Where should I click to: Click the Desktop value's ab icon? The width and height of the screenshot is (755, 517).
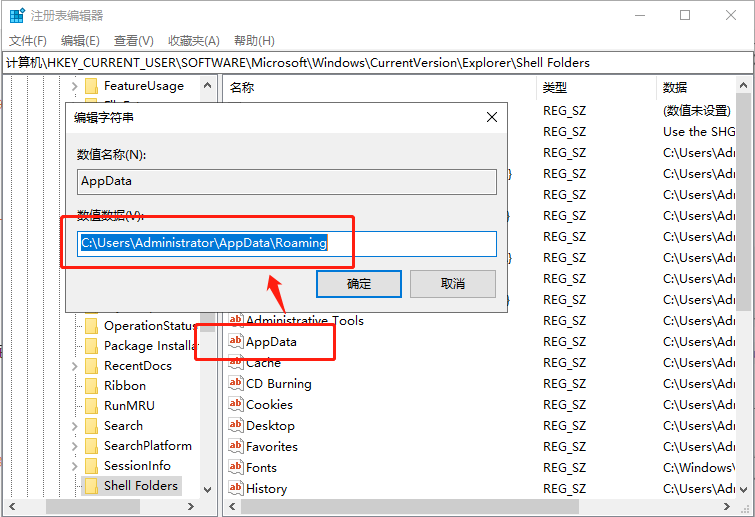tap(236, 426)
